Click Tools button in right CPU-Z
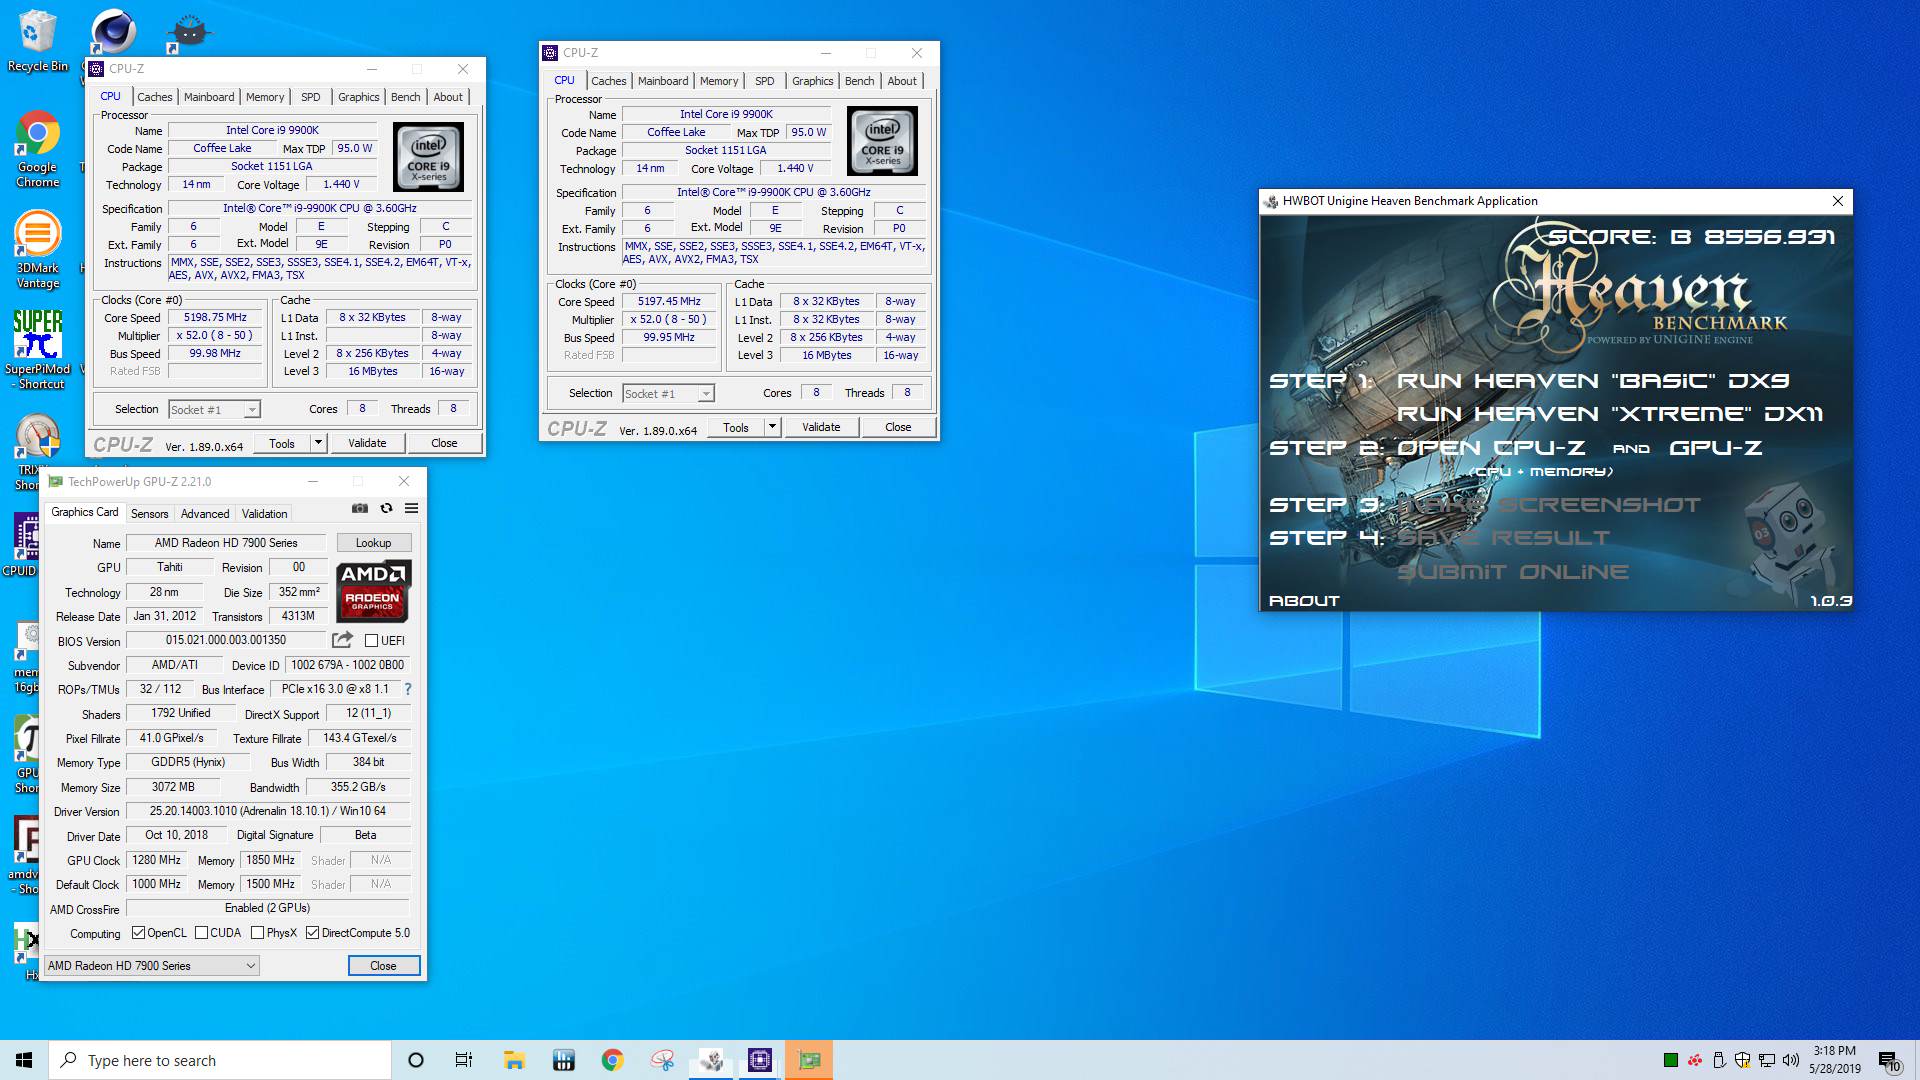This screenshot has height=1080, width=1920. coord(736,427)
